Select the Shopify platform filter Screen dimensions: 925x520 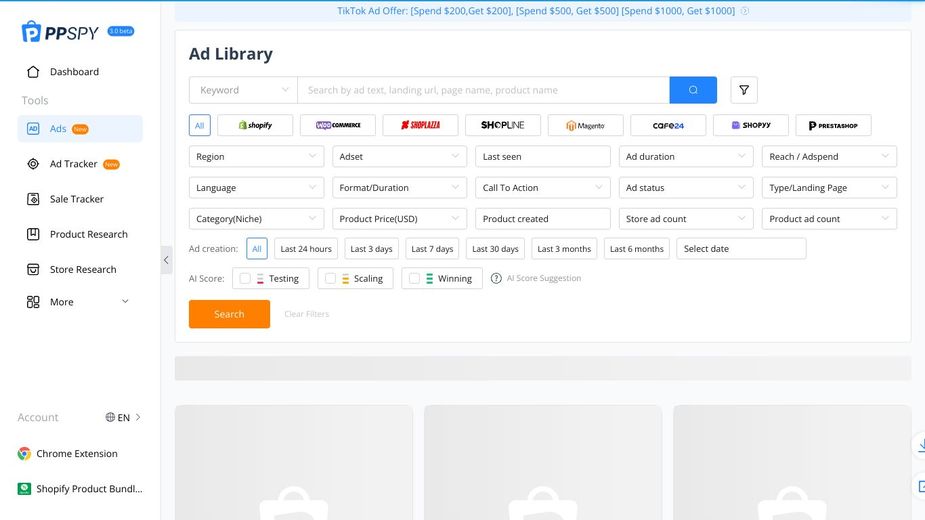coord(255,125)
